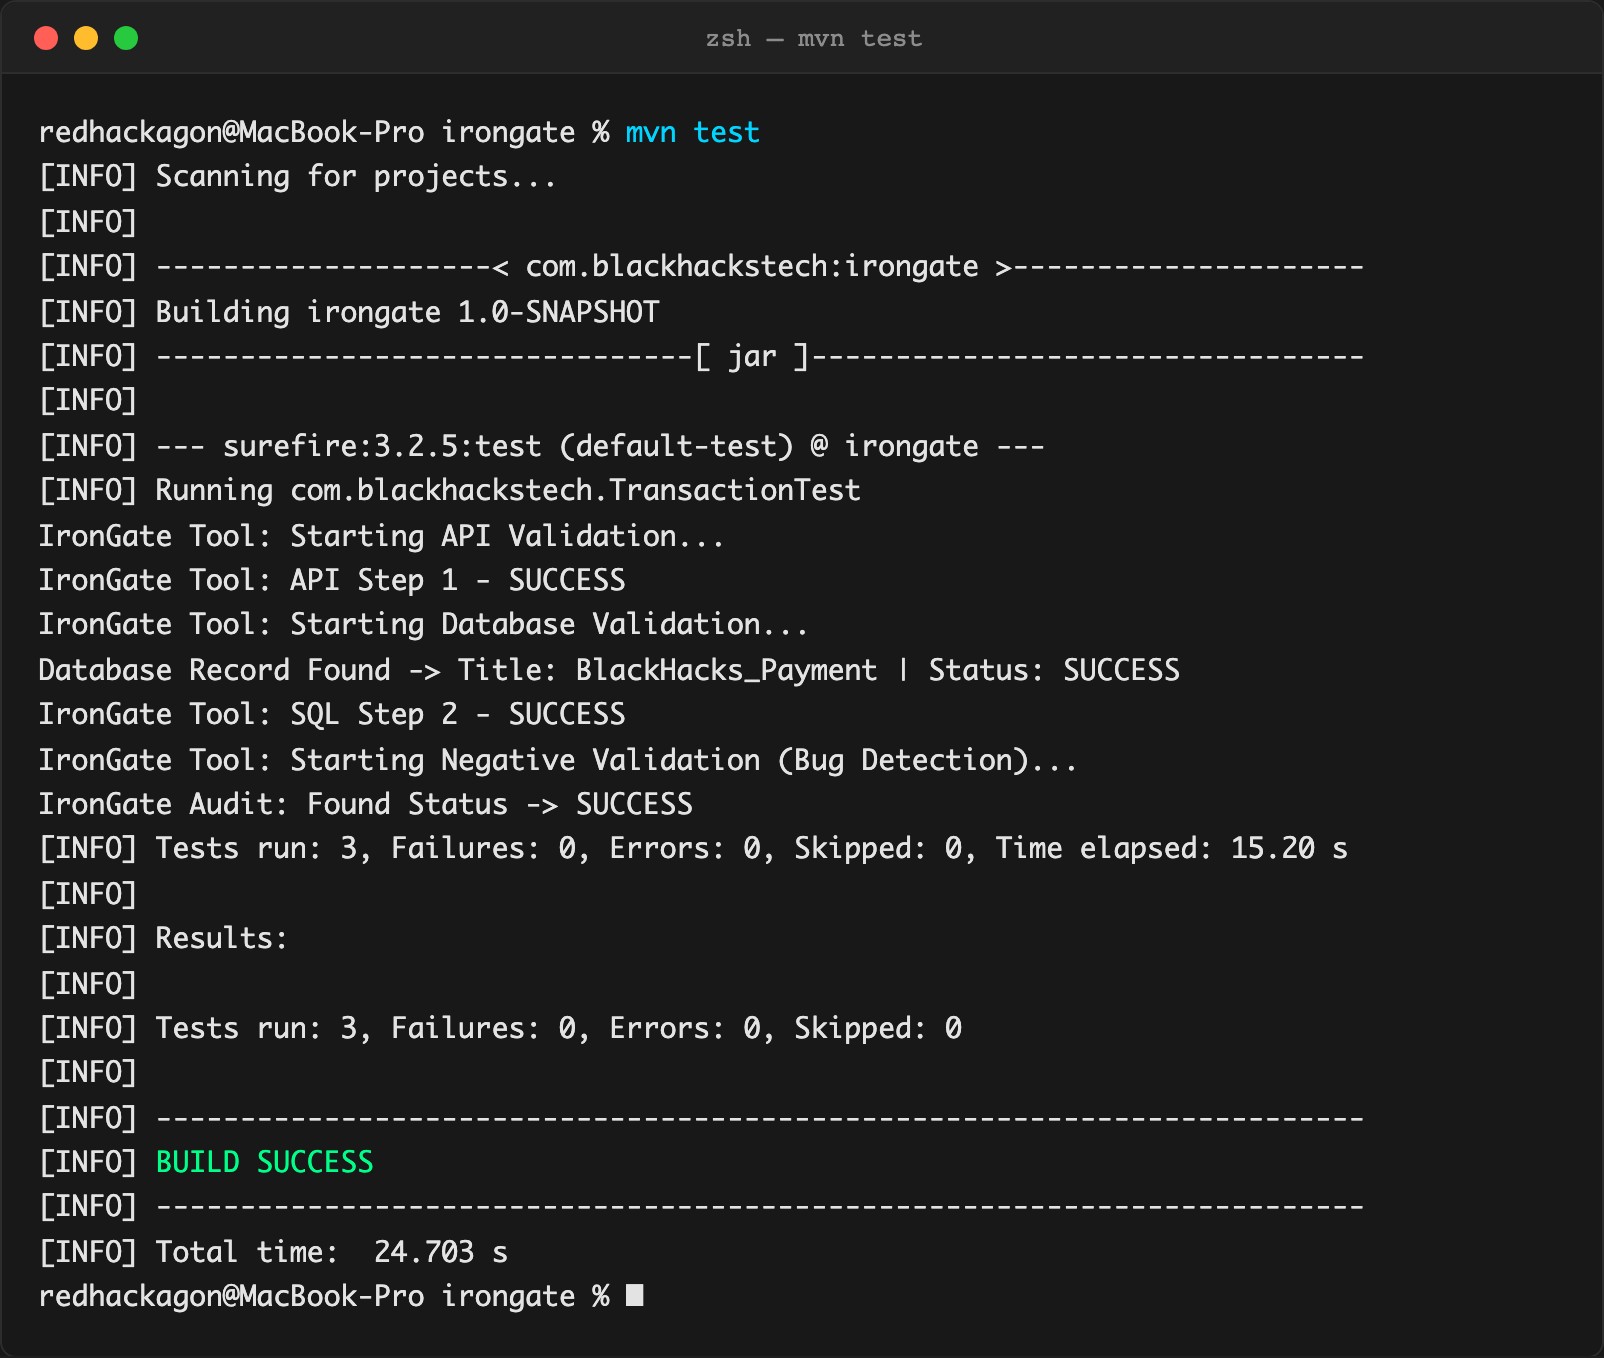
Task: Click the cursor block at the final prompt
Action: point(634,1295)
